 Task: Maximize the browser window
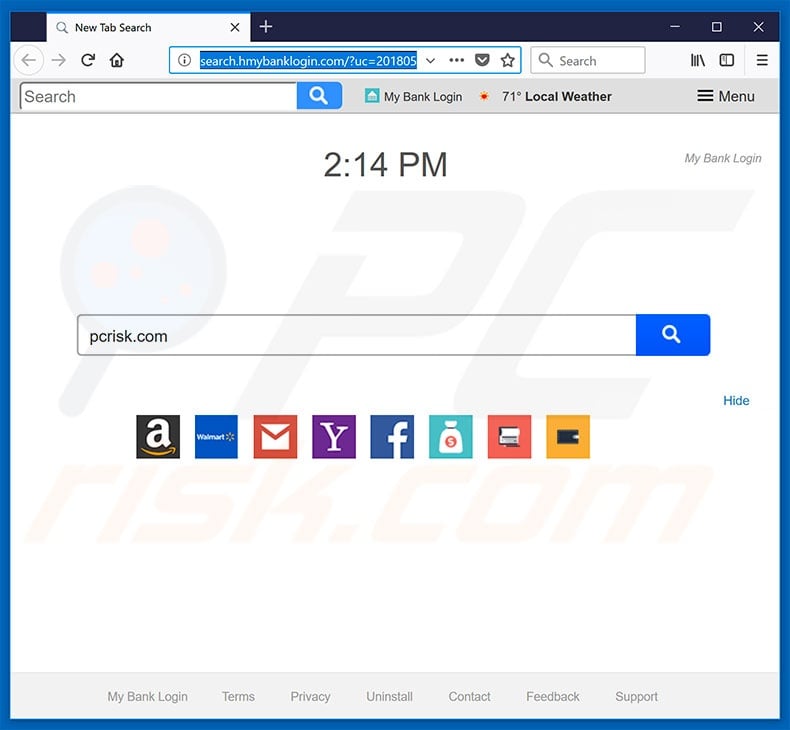[x=716, y=27]
